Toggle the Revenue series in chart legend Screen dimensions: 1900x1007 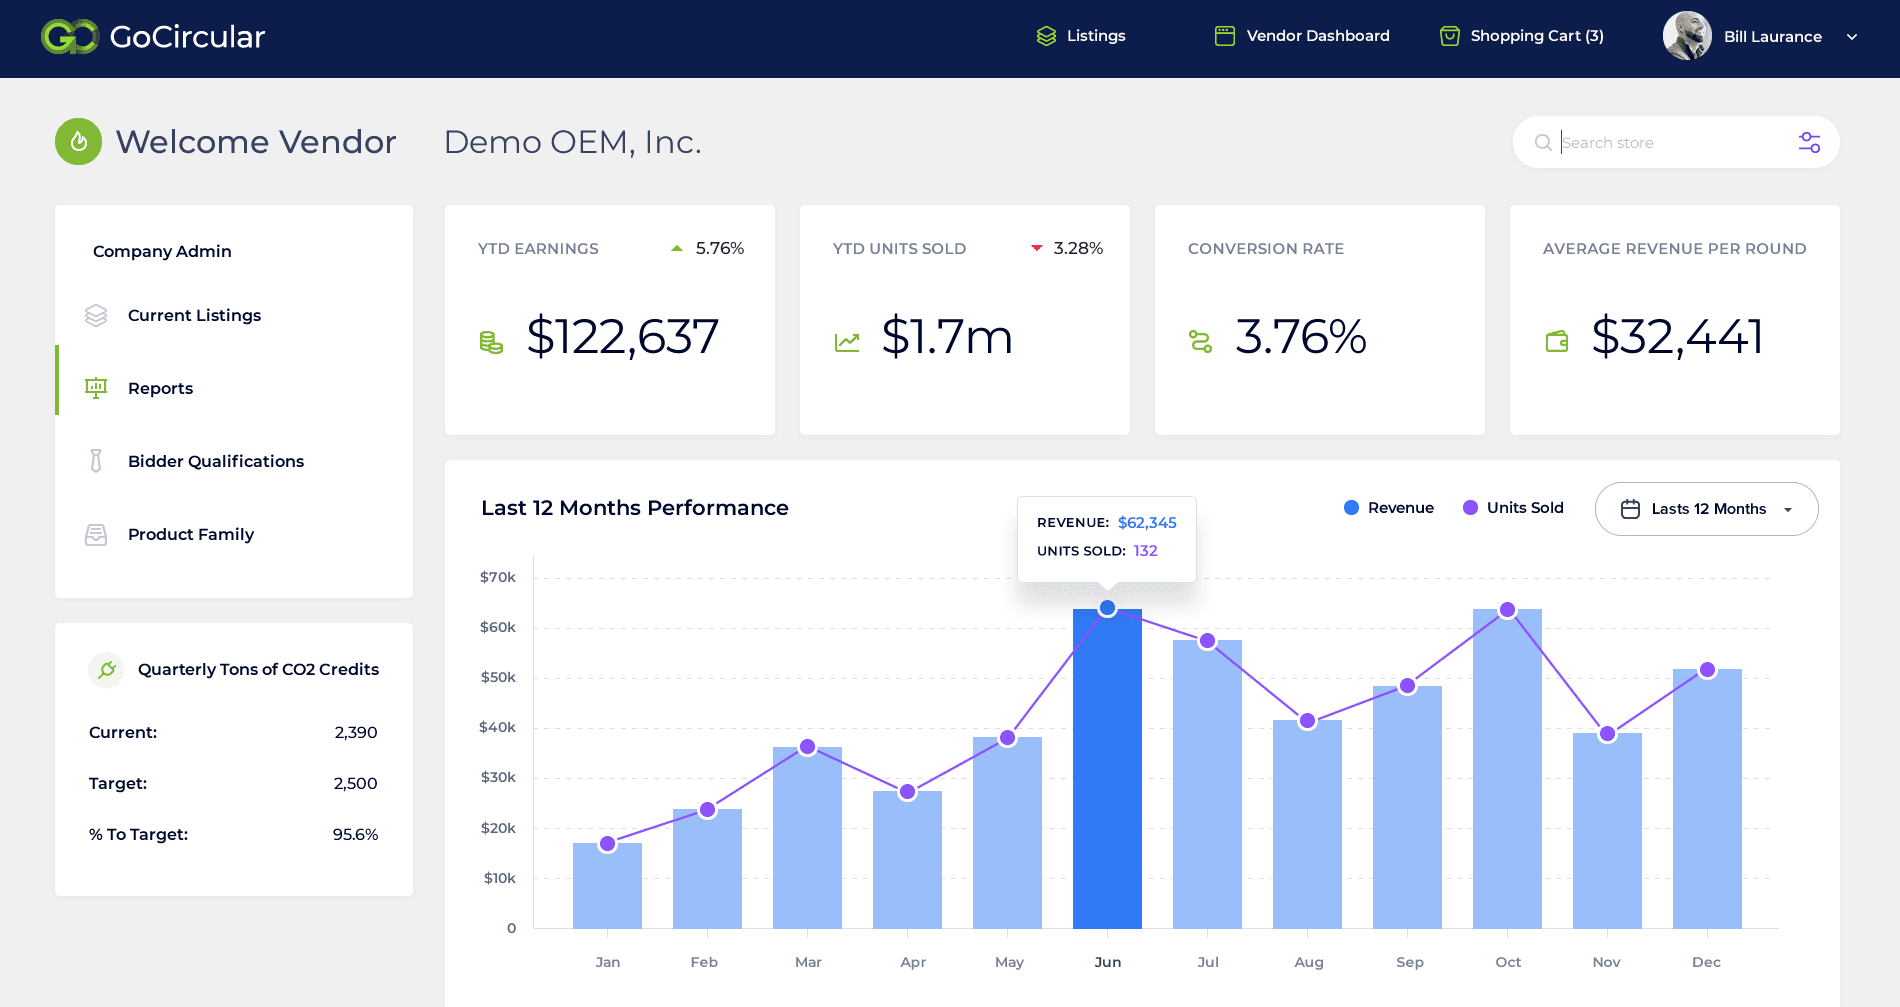coord(1389,507)
